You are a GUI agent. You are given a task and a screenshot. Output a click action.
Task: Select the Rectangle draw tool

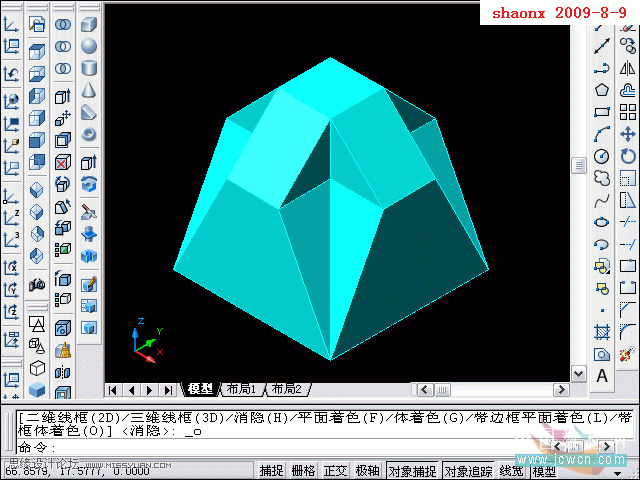pyautogui.click(x=602, y=112)
